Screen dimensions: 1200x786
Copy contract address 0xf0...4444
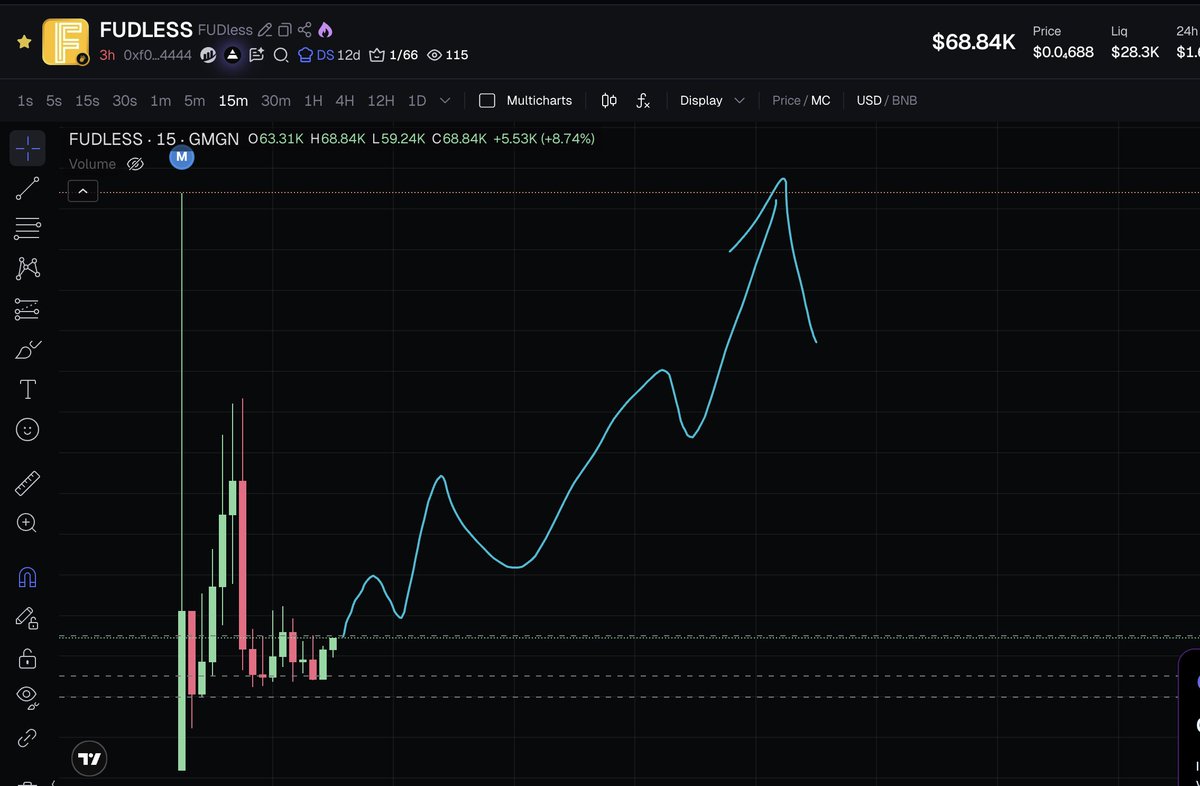point(157,55)
